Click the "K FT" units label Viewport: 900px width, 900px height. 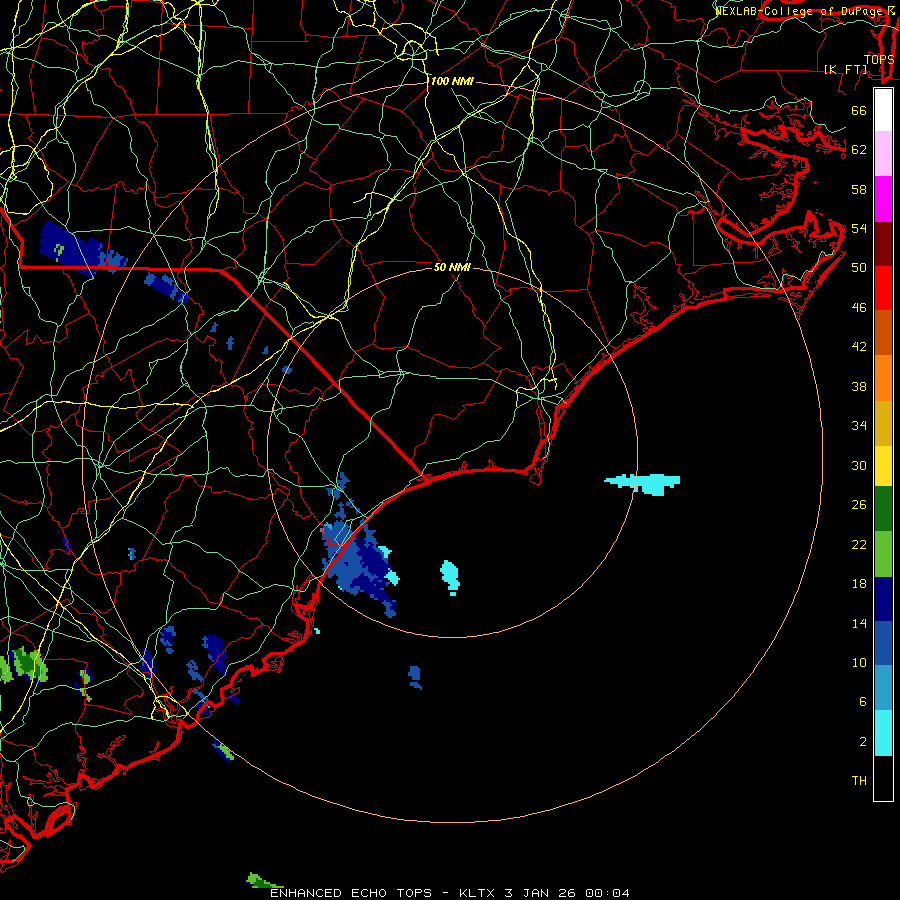846,69
